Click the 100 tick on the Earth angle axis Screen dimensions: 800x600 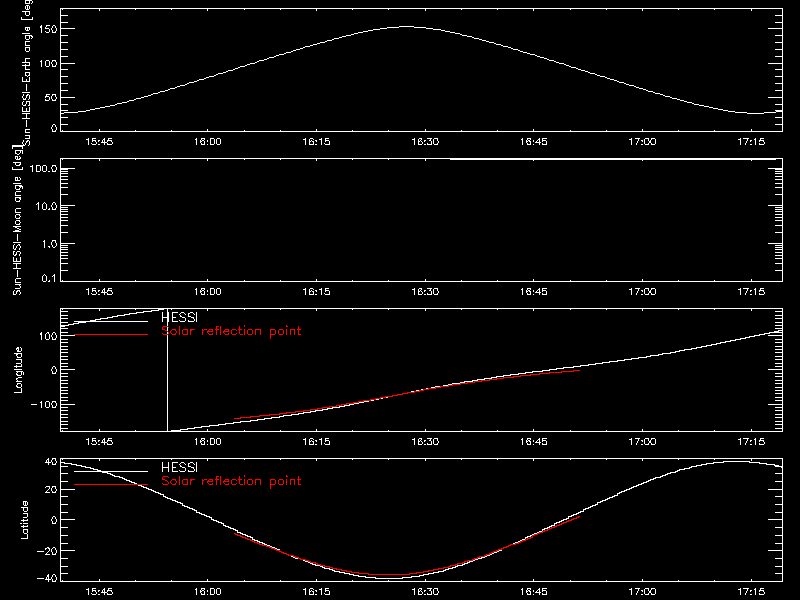(50, 64)
